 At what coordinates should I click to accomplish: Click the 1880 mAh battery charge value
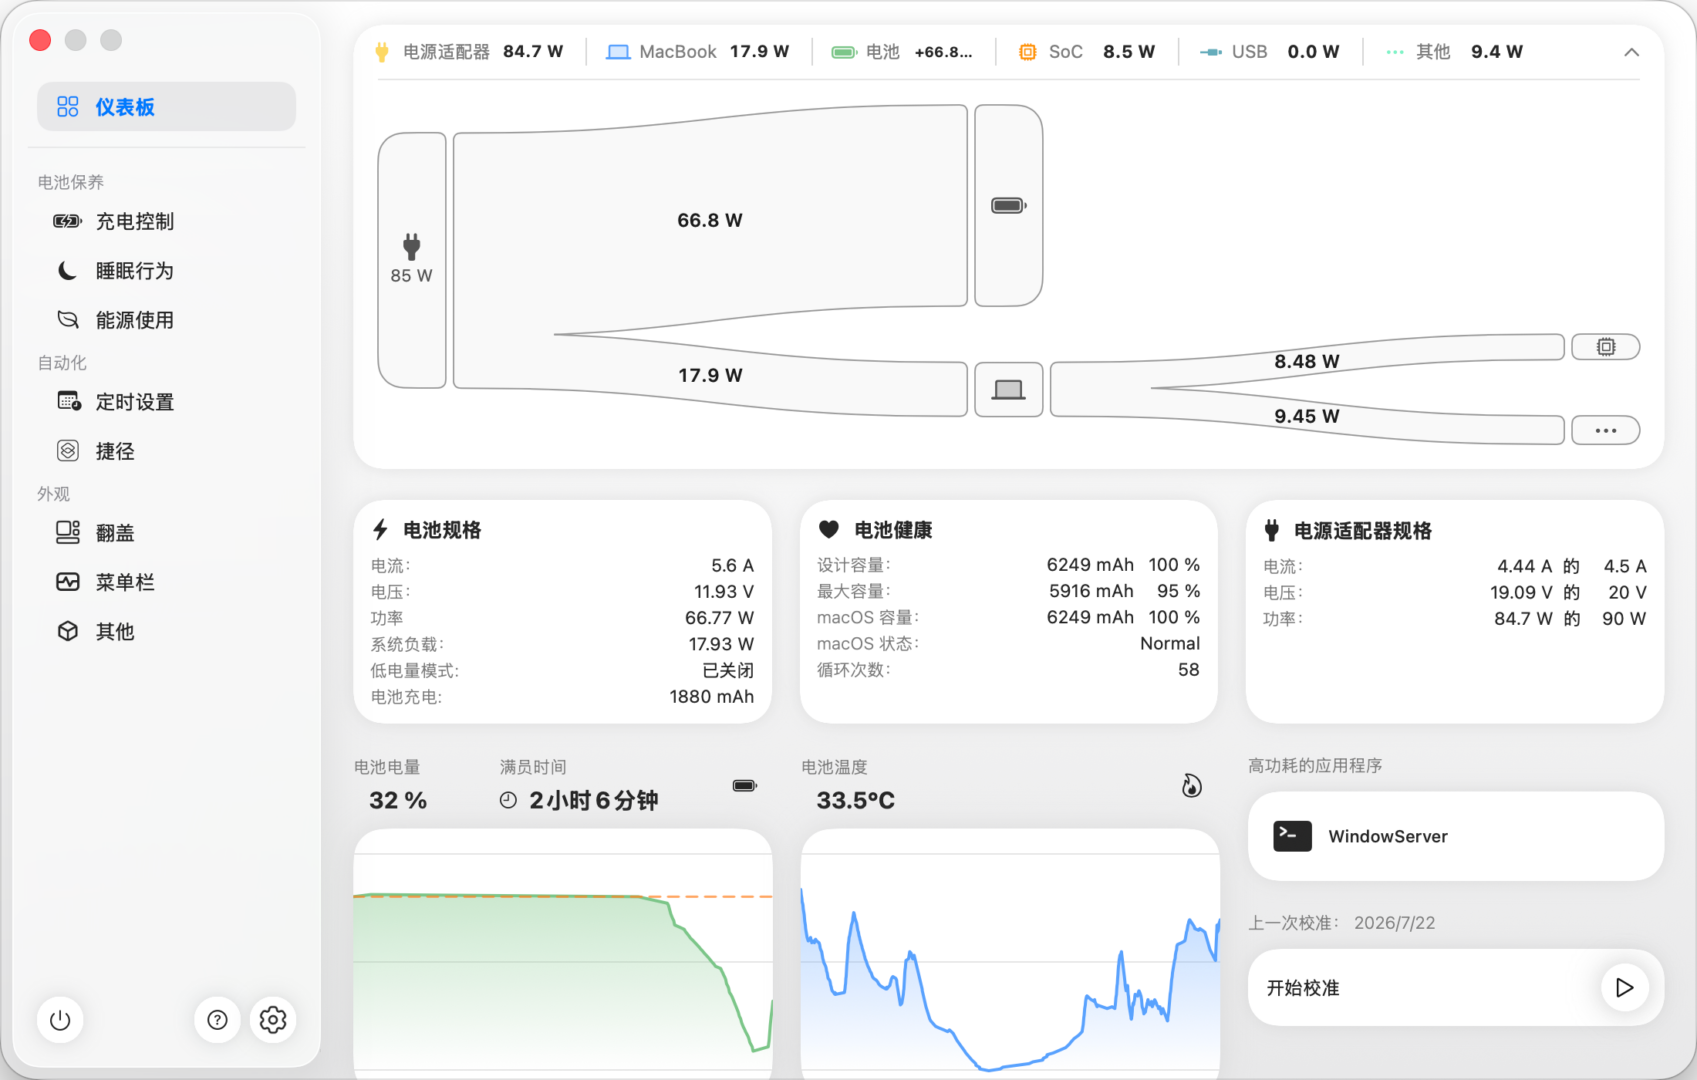pyautogui.click(x=711, y=697)
